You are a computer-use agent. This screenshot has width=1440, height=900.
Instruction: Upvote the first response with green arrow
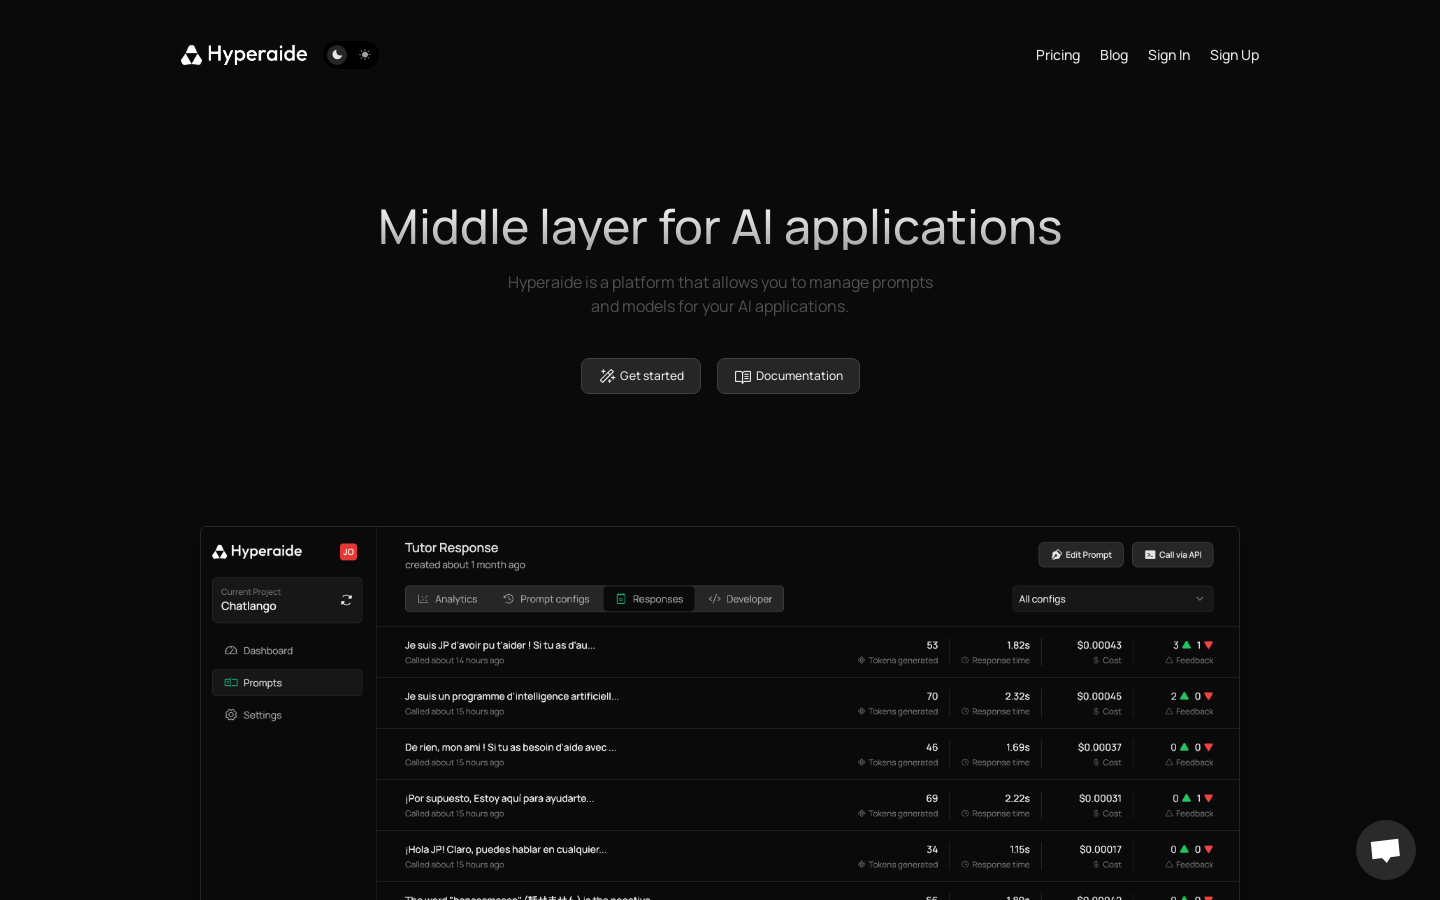tap(1187, 645)
